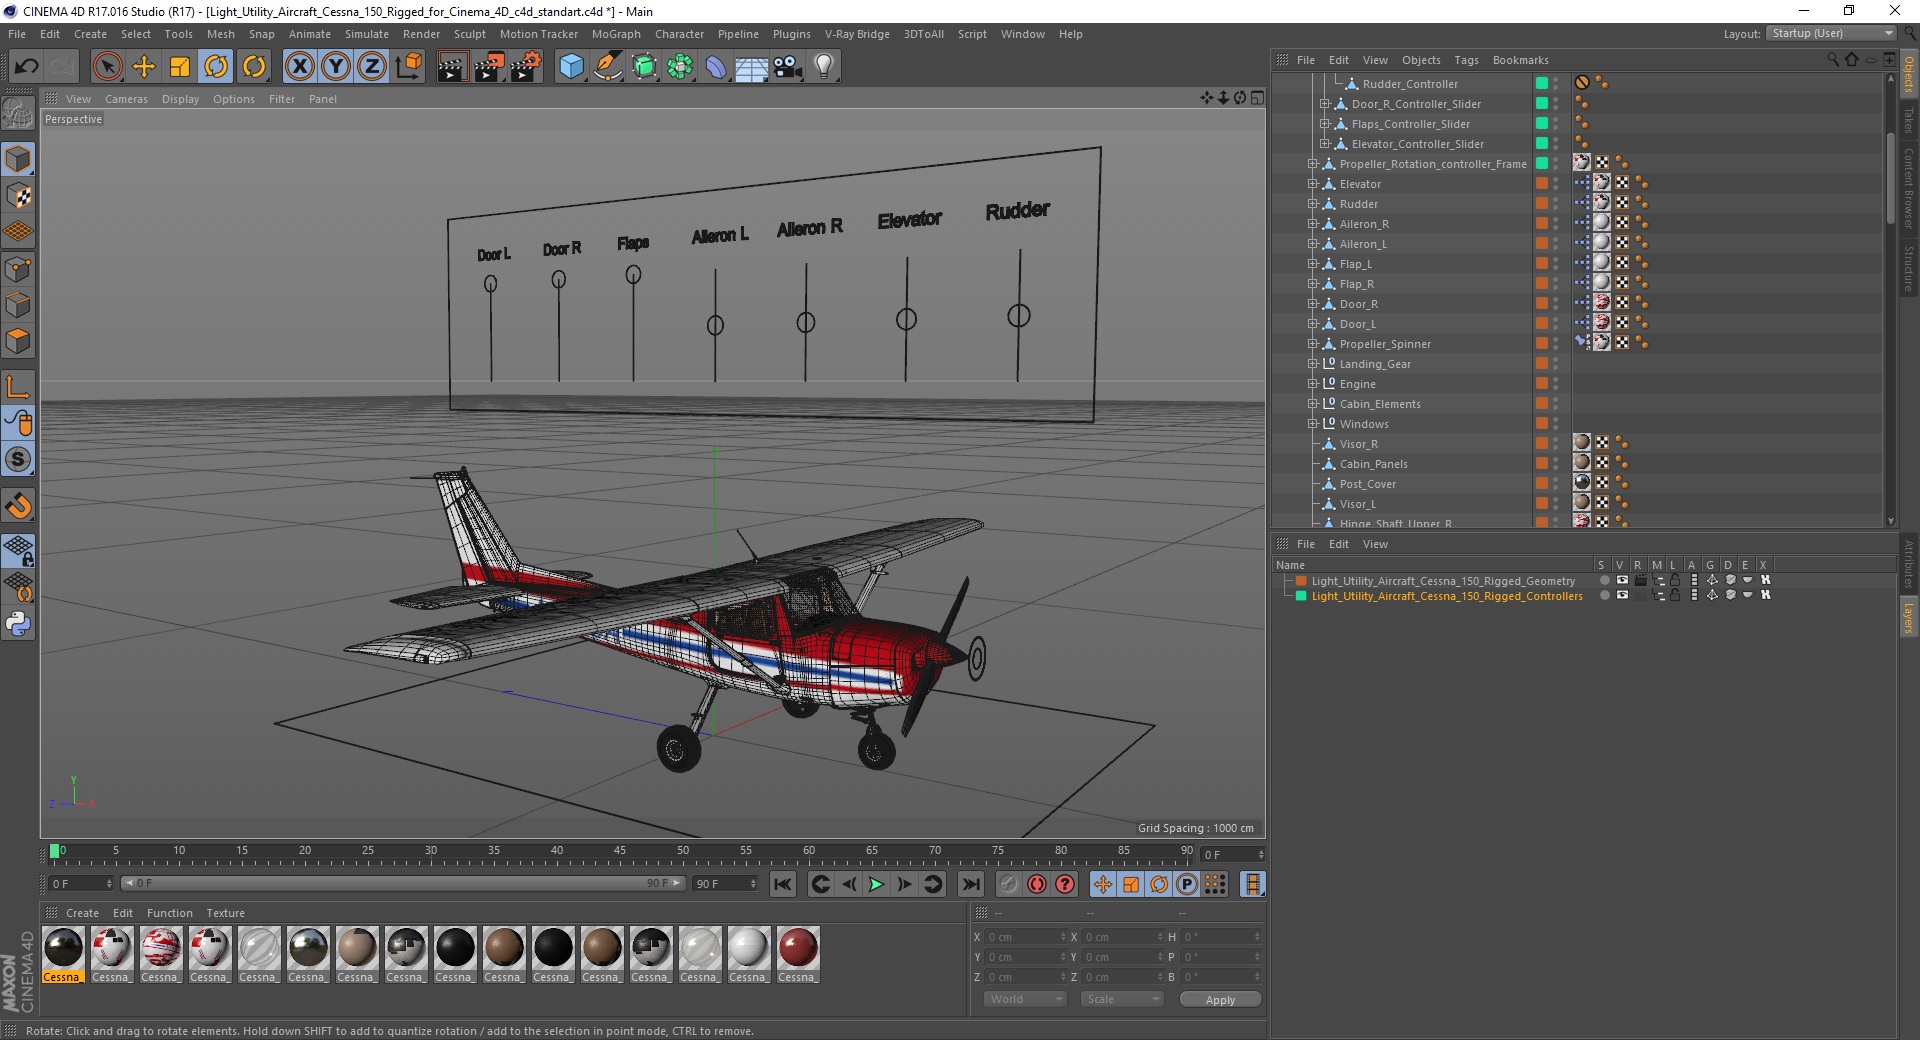Open the Scale coordinate dropdown
The height and width of the screenshot is (1040, 1920).
coord(1122,999)
